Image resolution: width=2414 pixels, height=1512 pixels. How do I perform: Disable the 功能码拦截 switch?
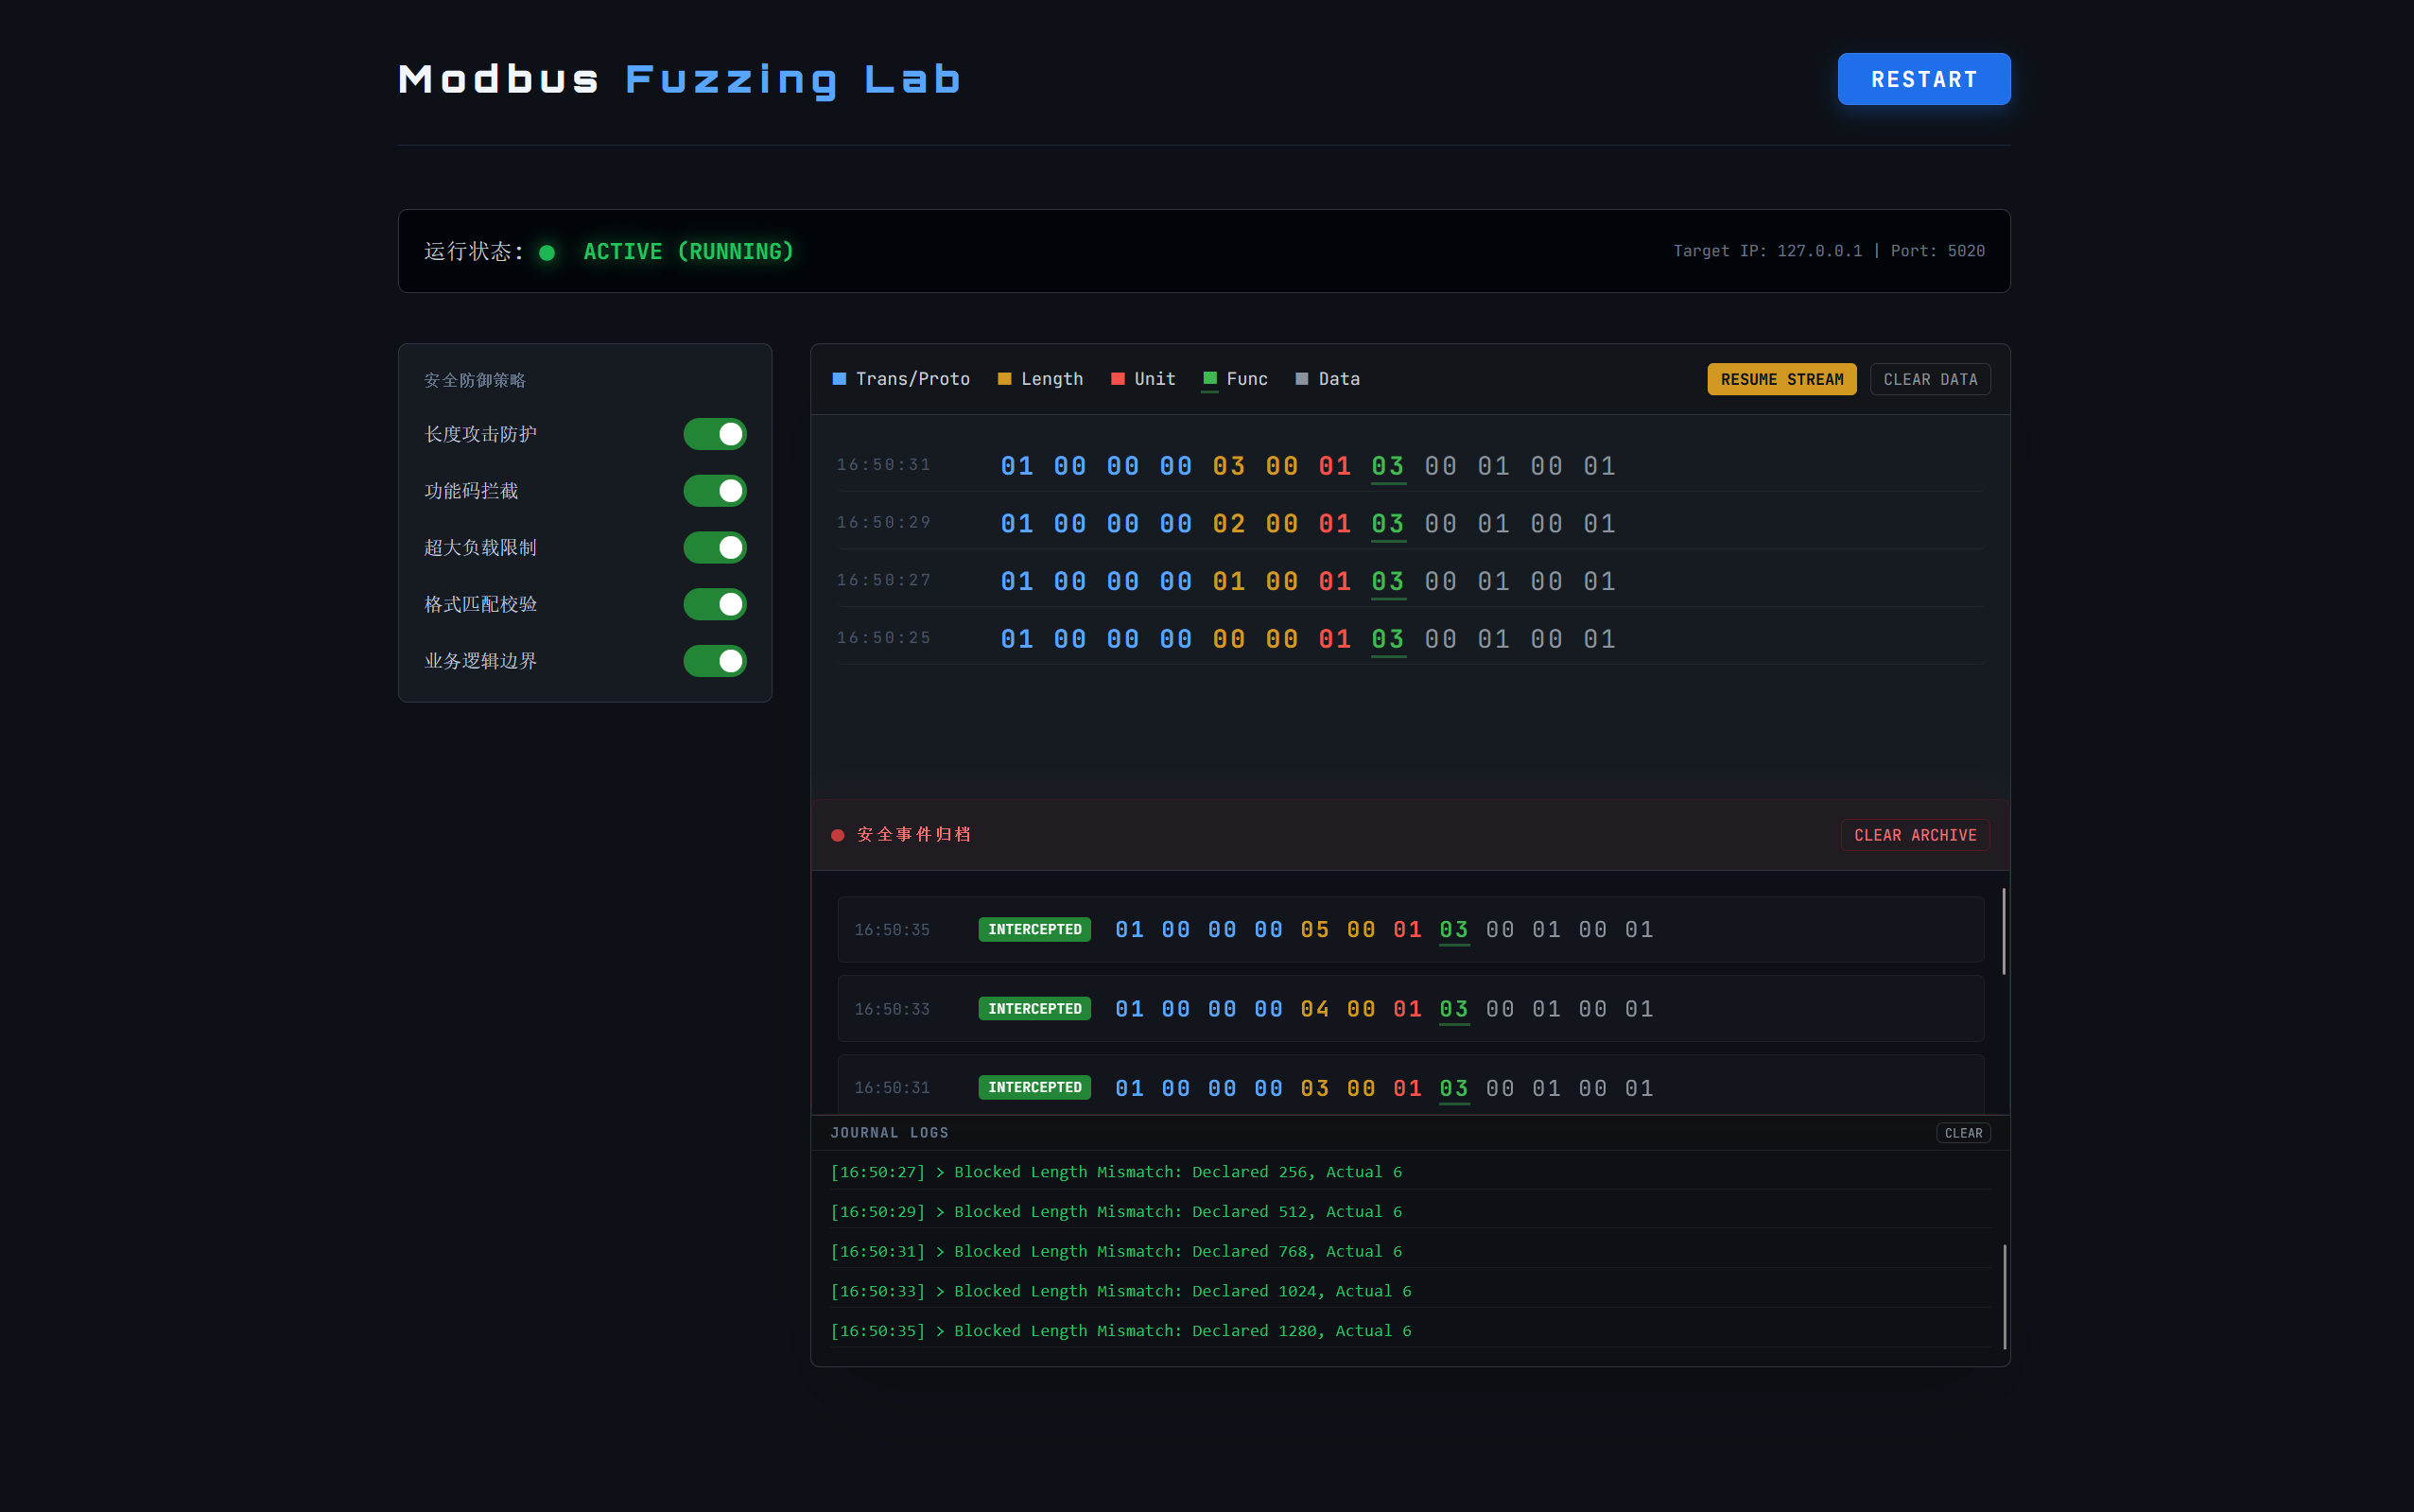point(714,491)
